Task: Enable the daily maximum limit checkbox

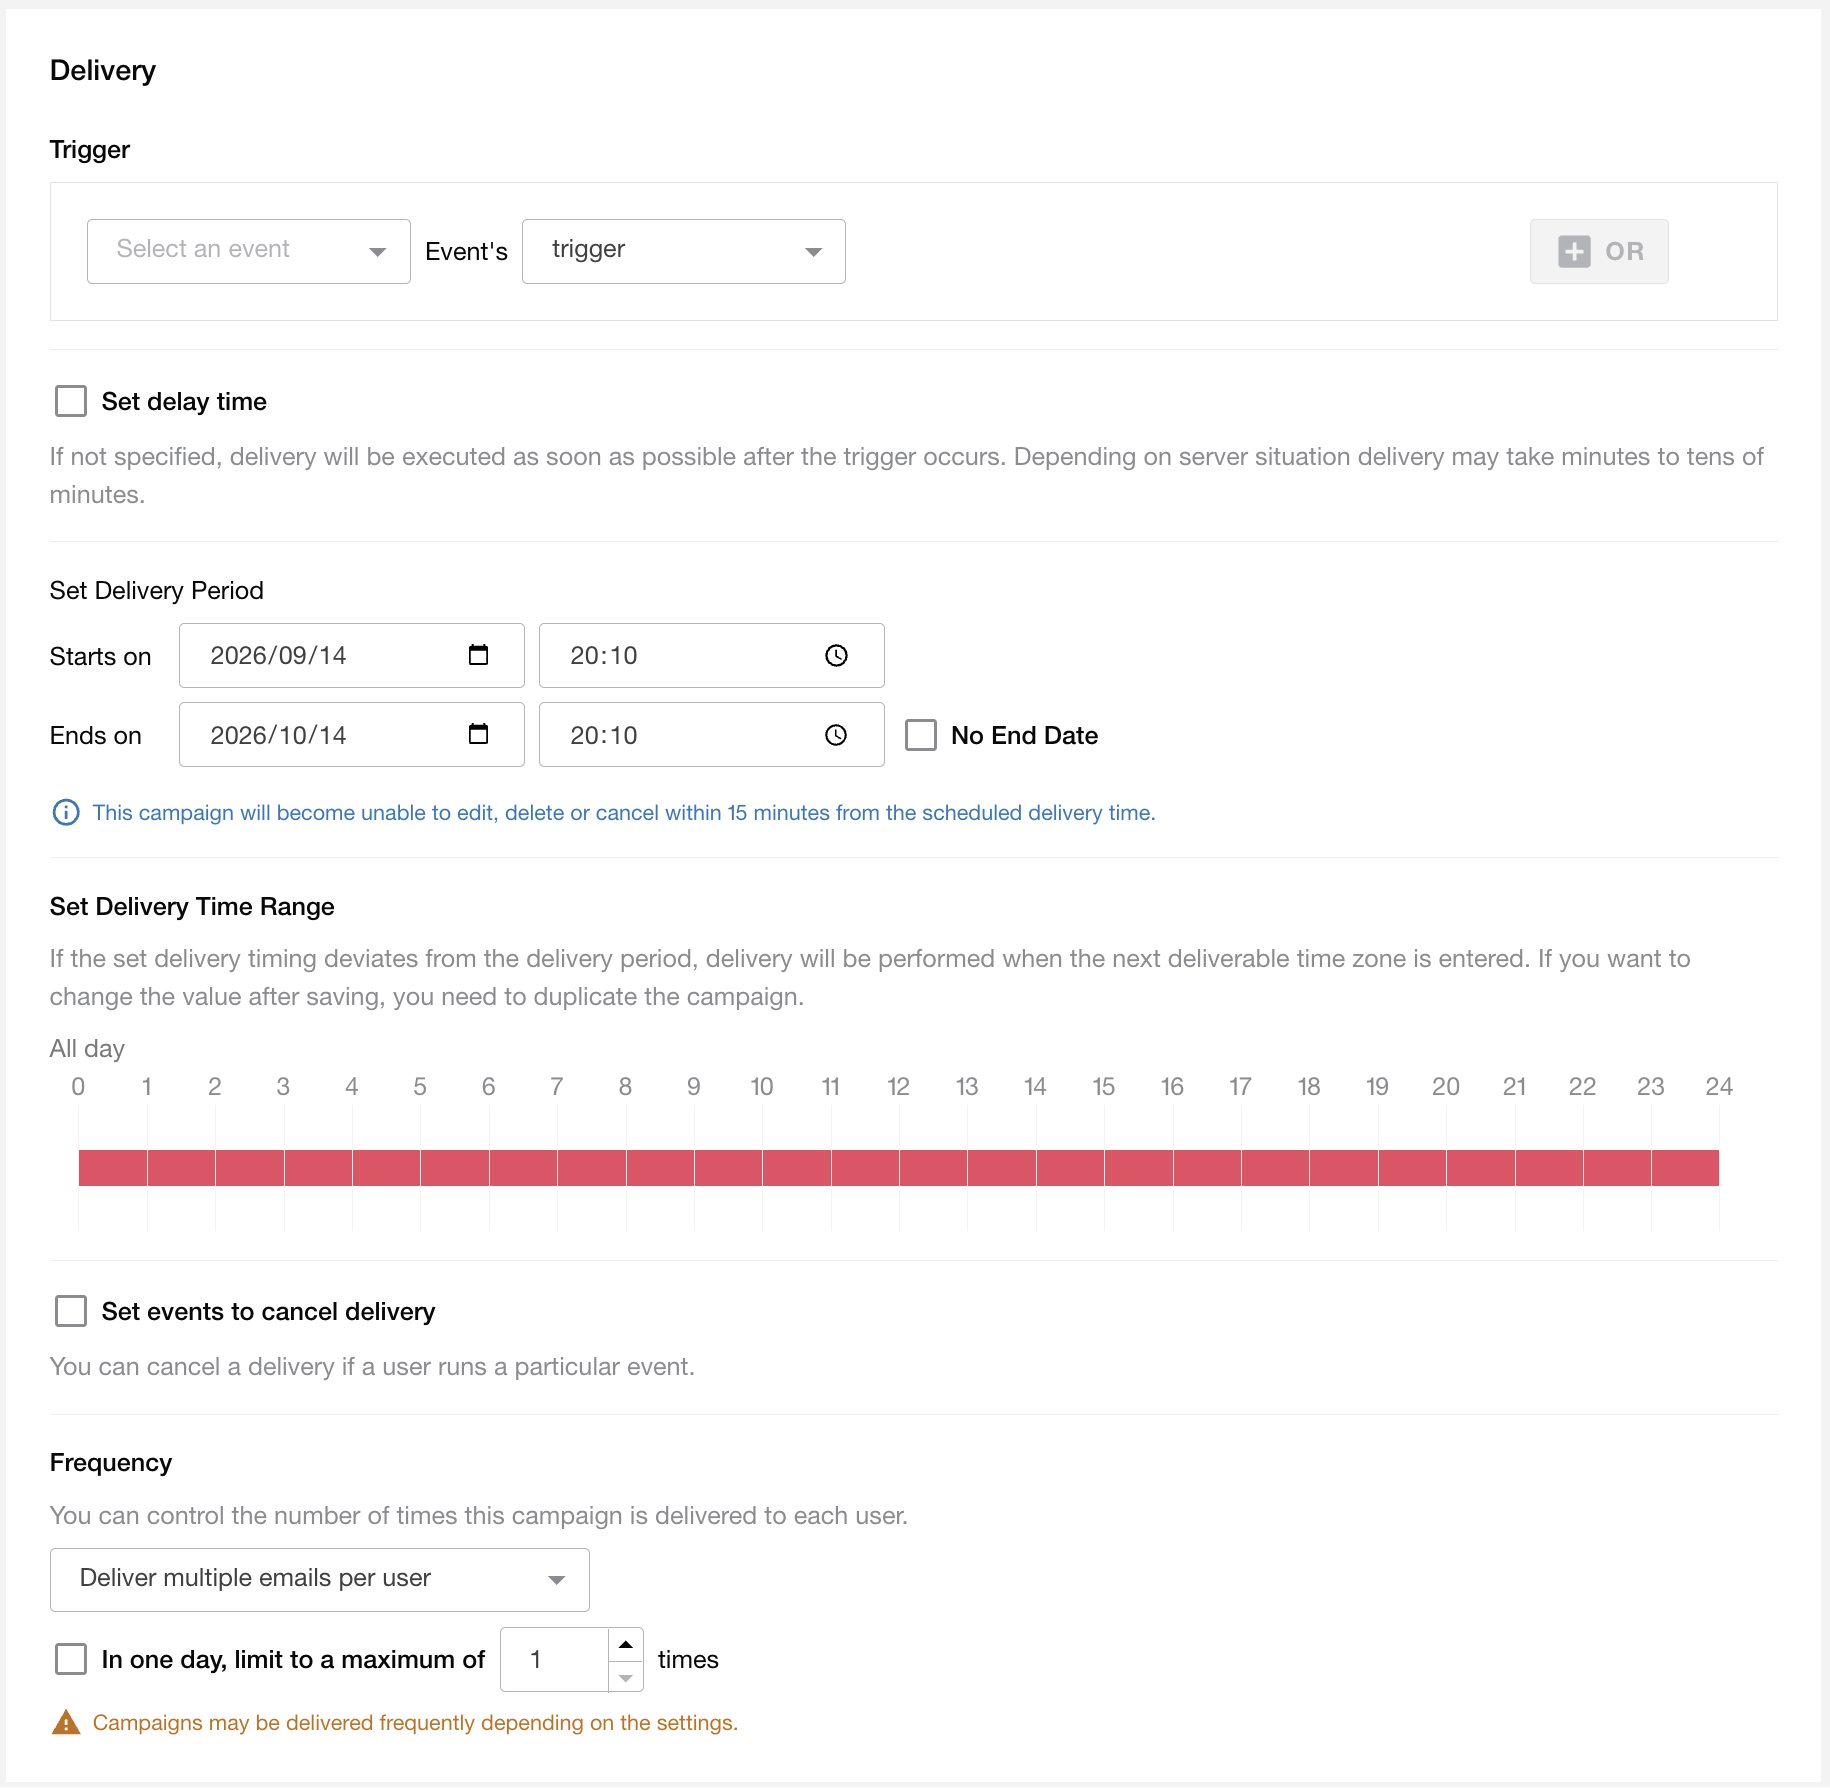Action: [71, 1659]
